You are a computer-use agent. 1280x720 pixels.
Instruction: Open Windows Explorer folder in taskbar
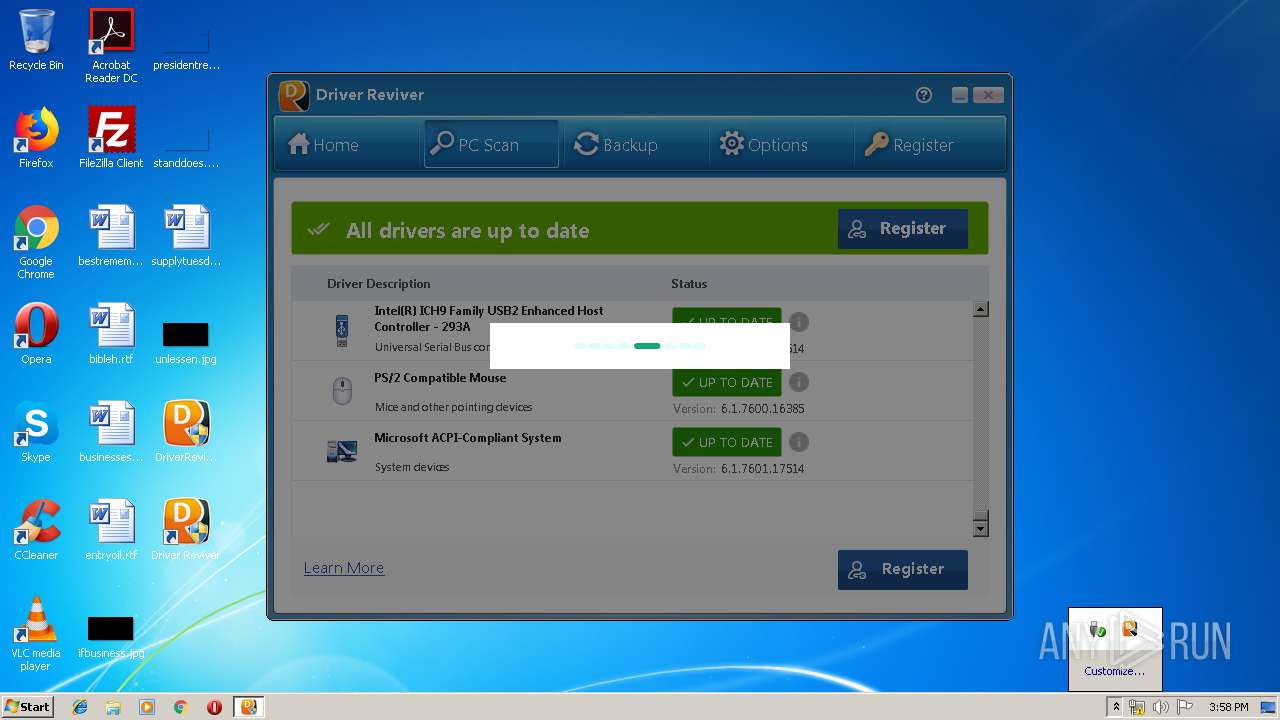tap(113, 707)
